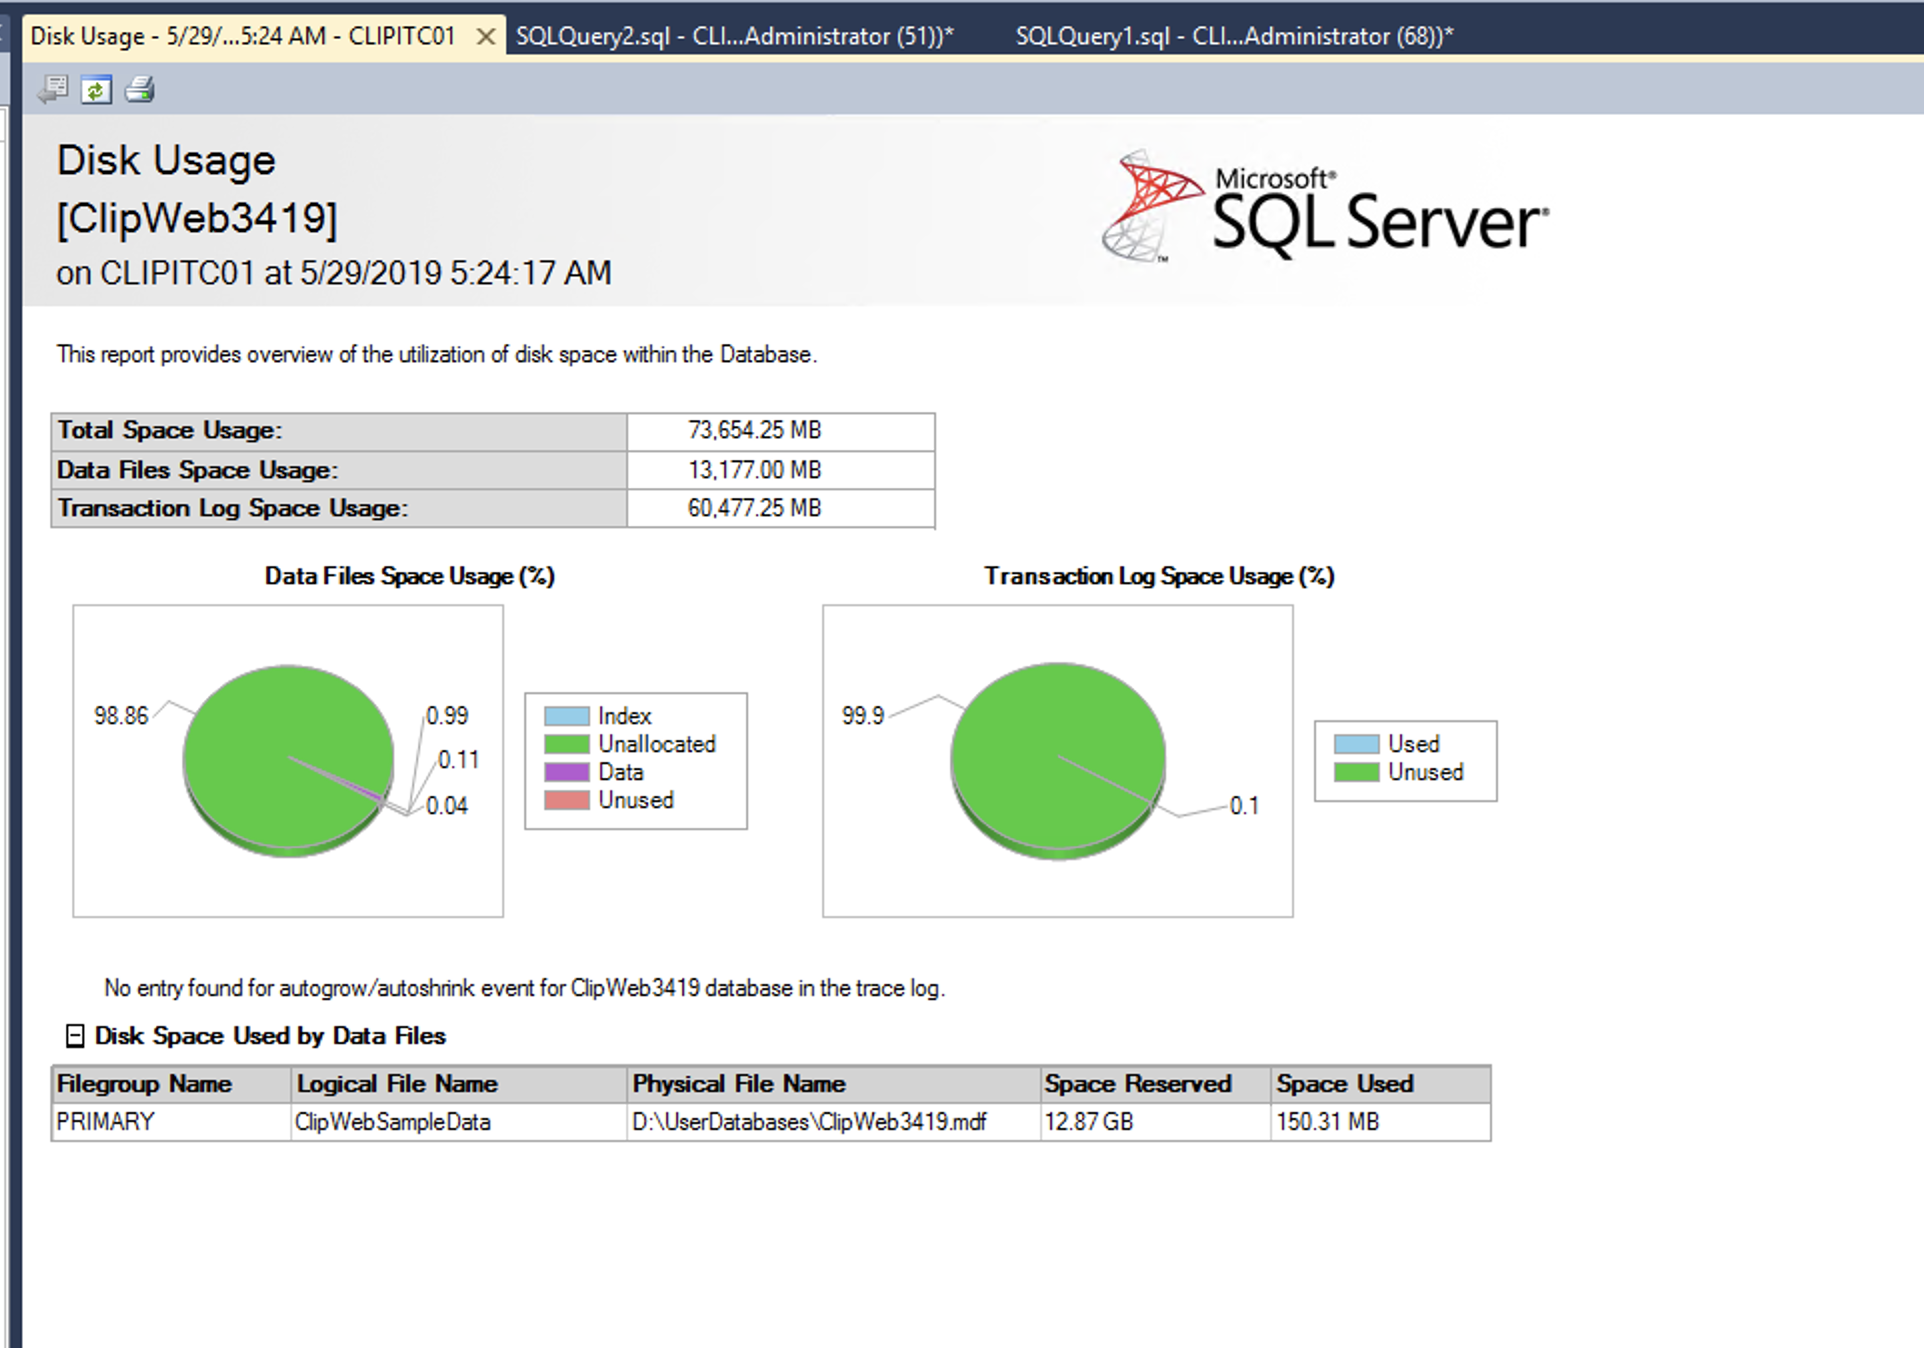The image size is (1924, 1348).
Task: Print the report using printer icon
Action: (x=140, y=90)
